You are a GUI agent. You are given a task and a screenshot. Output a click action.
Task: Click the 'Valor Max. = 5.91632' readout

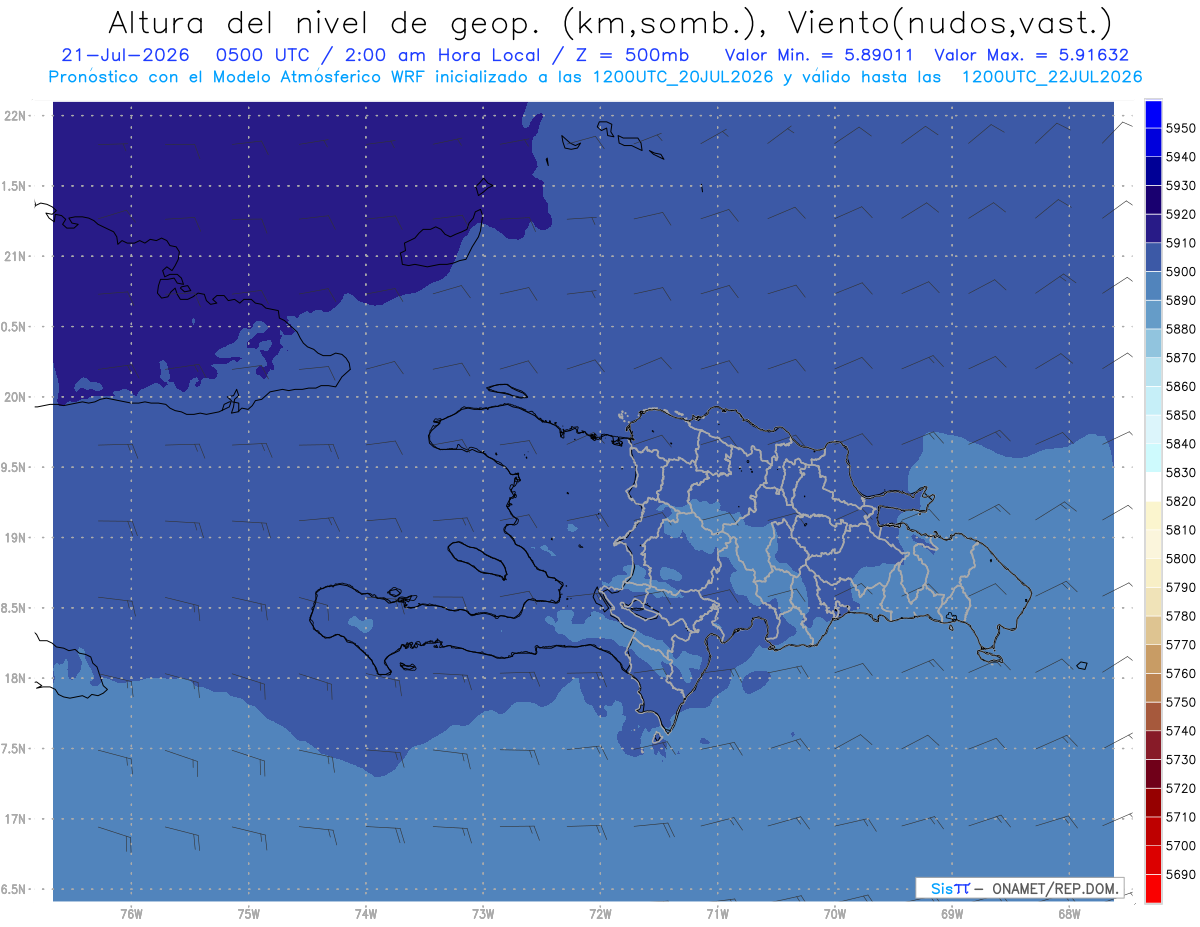coord(1030,55)
